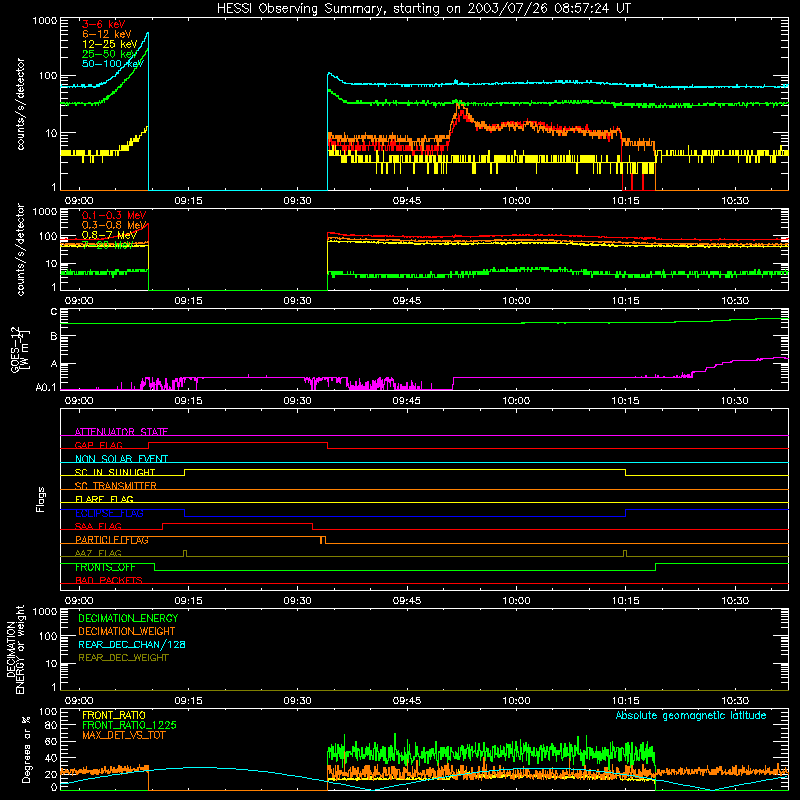The image size is (800, 800).
Task: Click the 09:45 tick label under keV panel
Action: click(x=407, y=201)
